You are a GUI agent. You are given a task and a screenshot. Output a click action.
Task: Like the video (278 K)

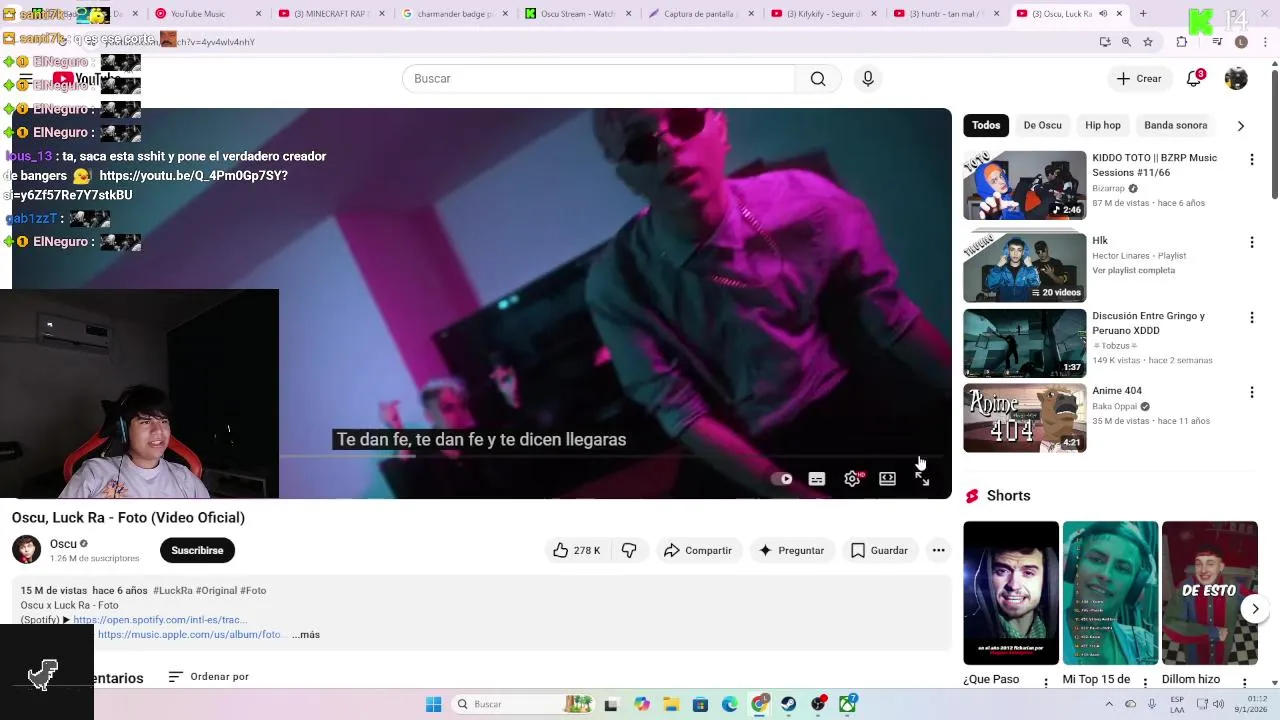click(576, 550)
